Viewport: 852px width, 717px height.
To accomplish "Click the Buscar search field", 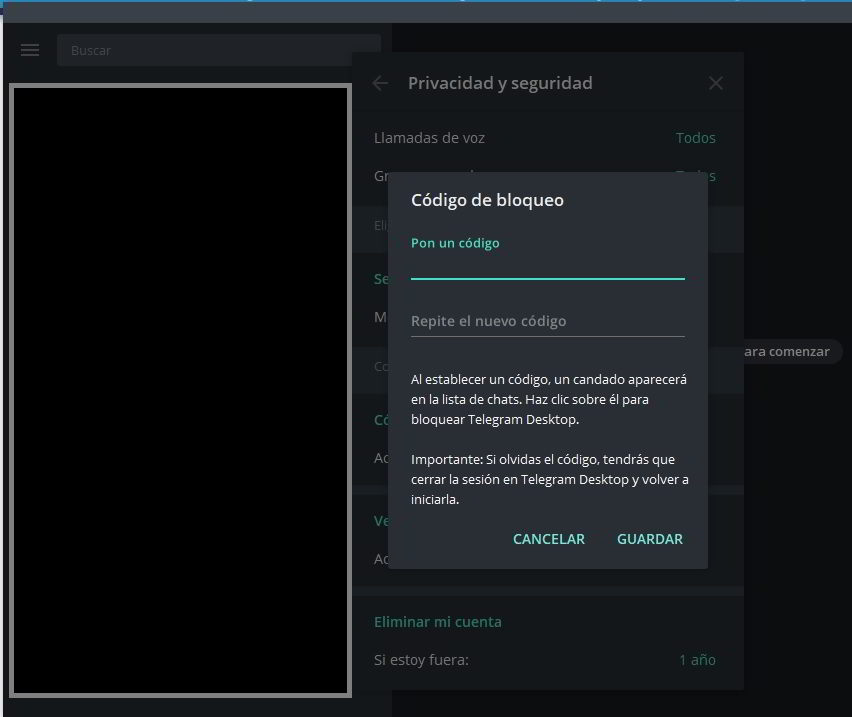I will click(x=218, y=50).
